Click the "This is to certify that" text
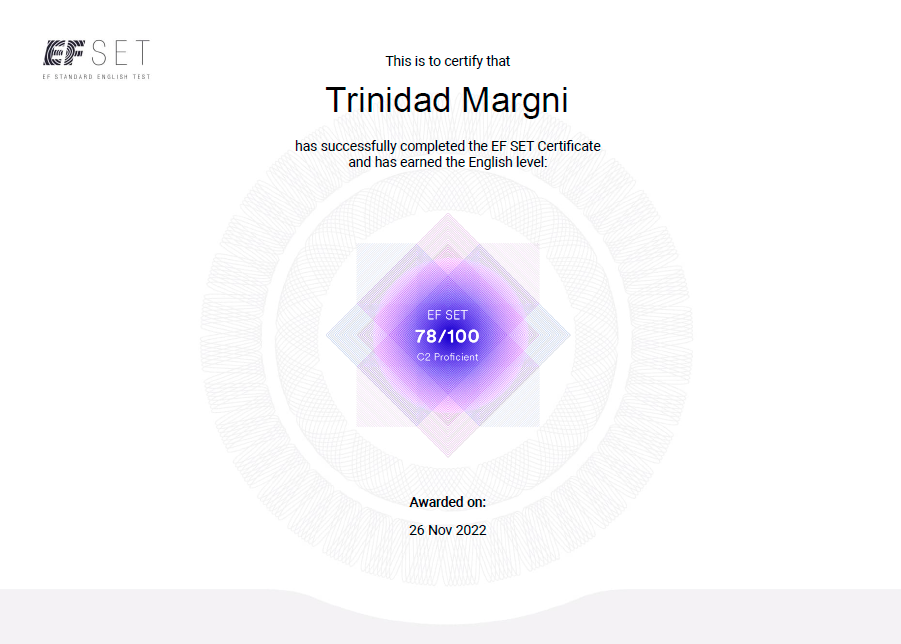The height and width of the screenshot is (644, 901). point(448,61)
